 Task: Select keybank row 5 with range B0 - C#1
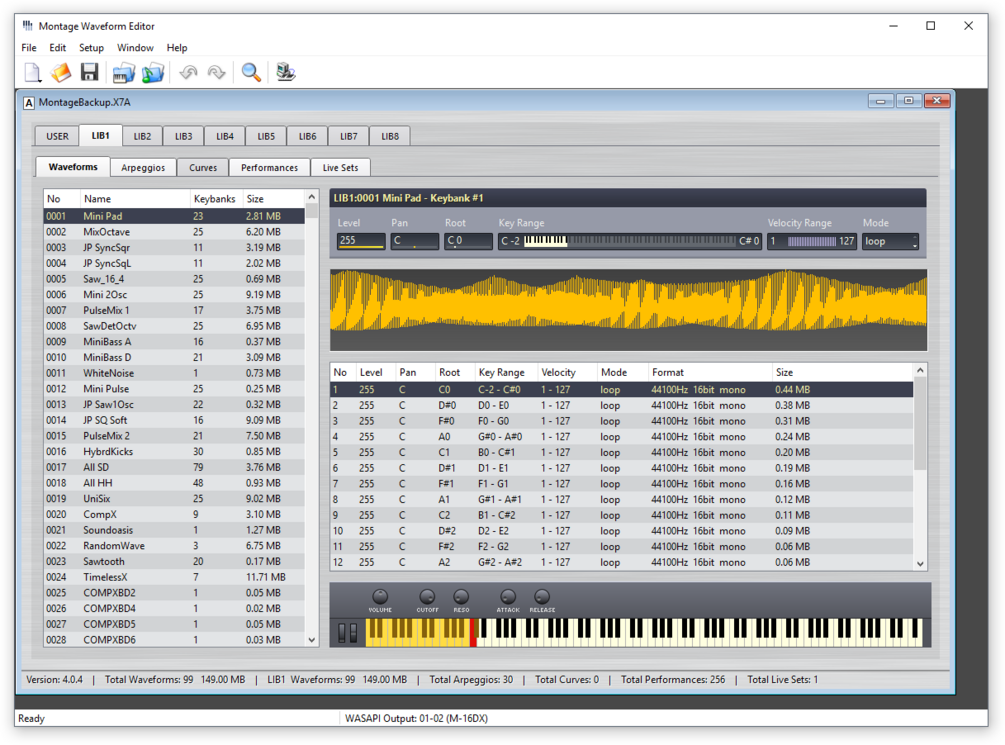[622, 453]
